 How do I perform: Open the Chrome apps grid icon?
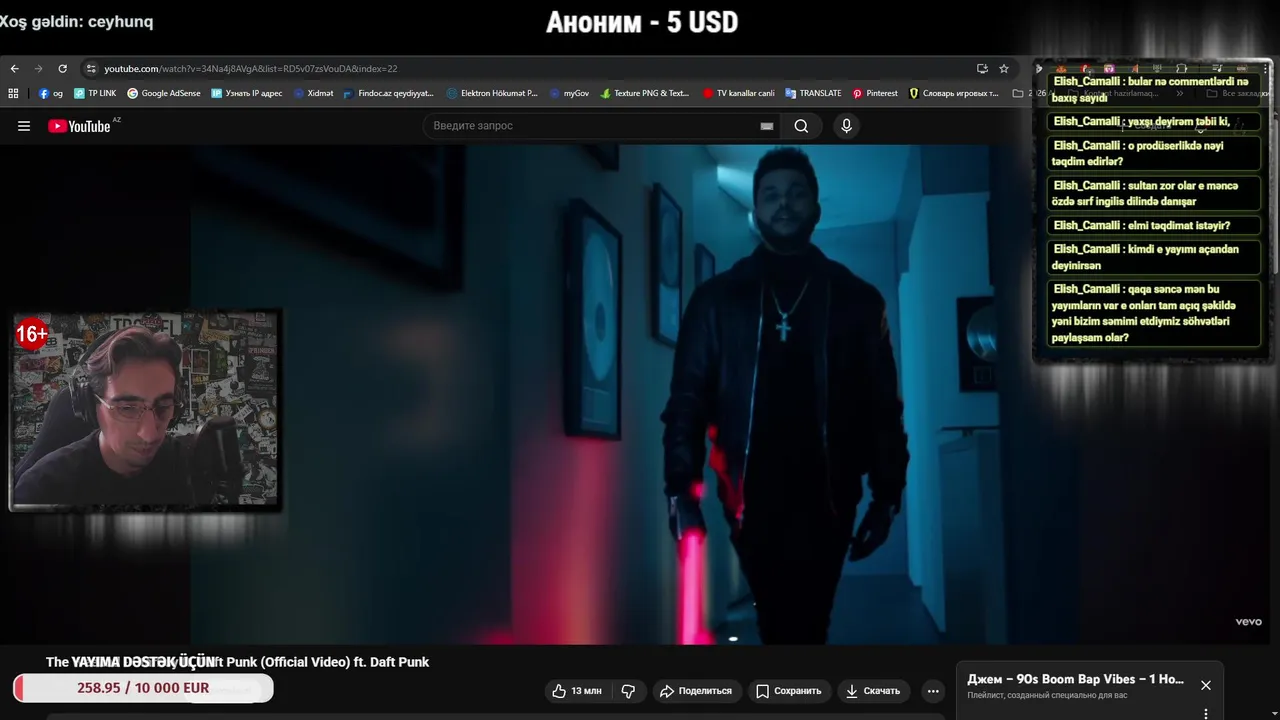(x=13, y=93)
